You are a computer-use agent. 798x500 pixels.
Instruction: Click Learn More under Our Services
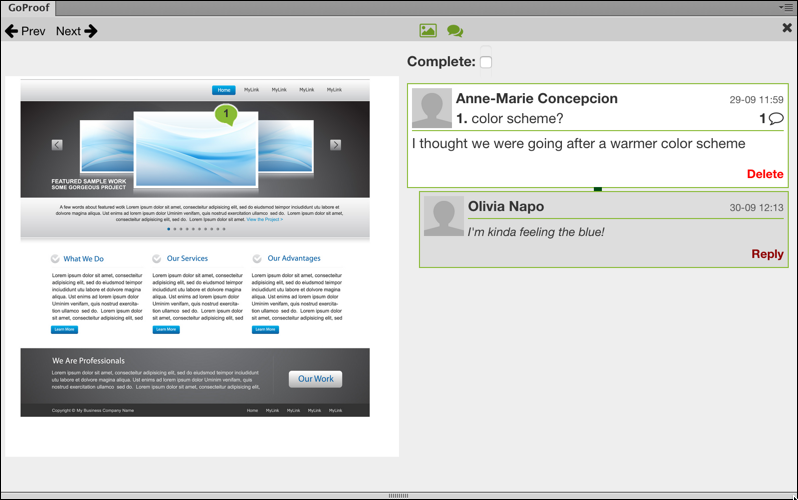[x=166, y=329]
